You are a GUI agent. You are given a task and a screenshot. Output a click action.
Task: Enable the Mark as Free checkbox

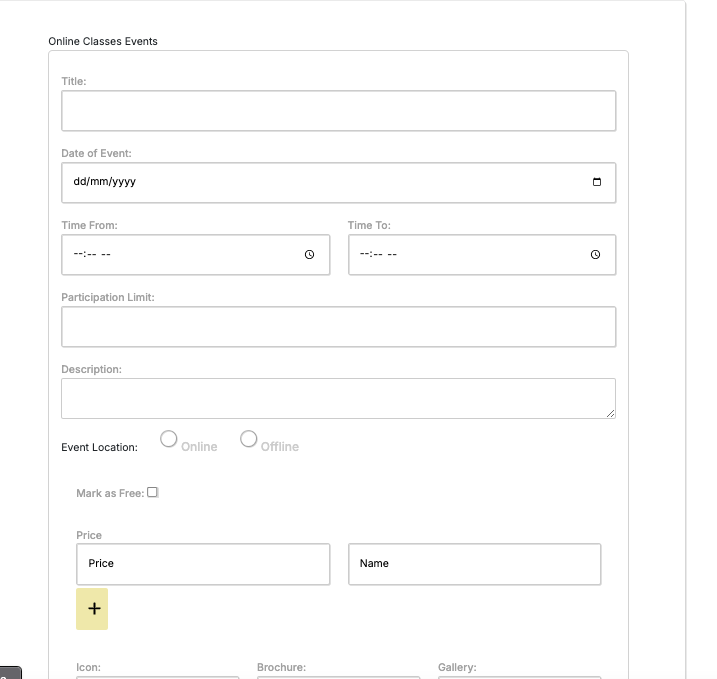pyautogui.click(x=153, y=492)
